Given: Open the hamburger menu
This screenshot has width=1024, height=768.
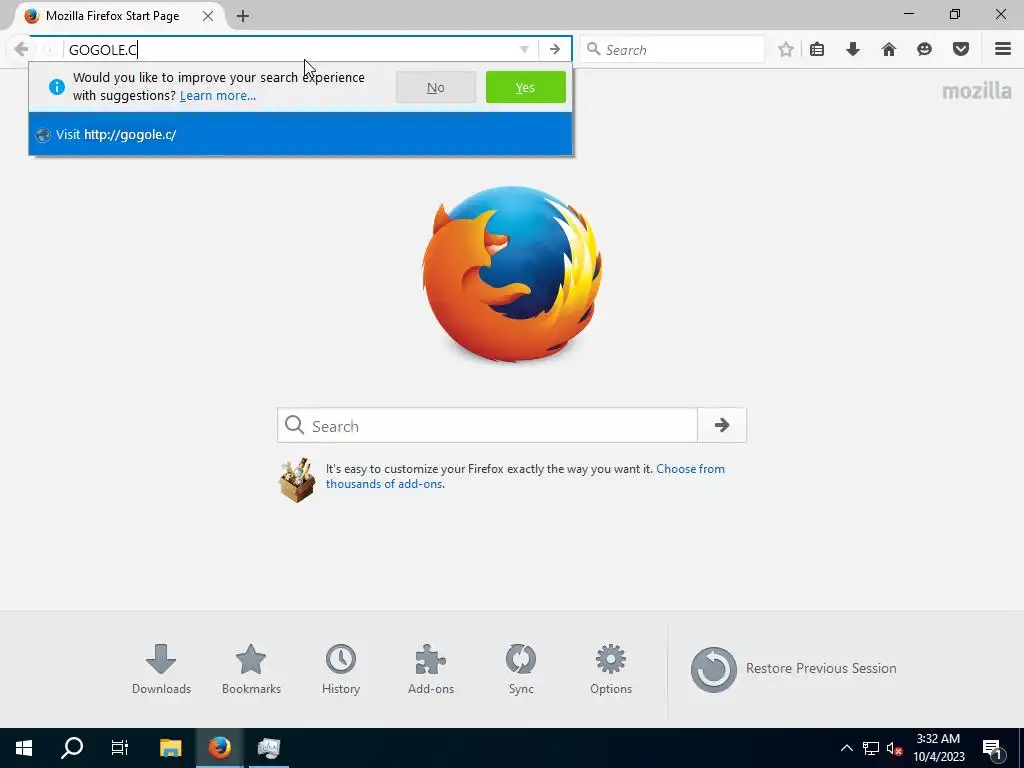Looking at the screenshot, I should click(1003, 50).
